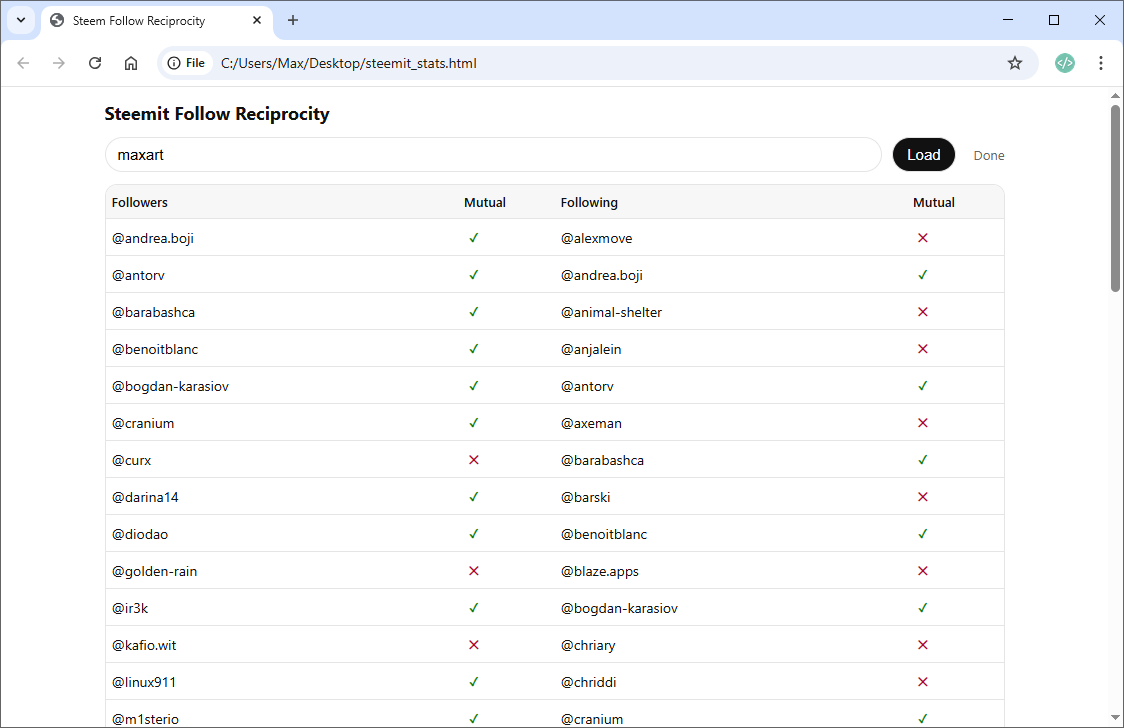1124x728 pixels.
Task: Bookmark this page with the star icon
Action: 1015,63
